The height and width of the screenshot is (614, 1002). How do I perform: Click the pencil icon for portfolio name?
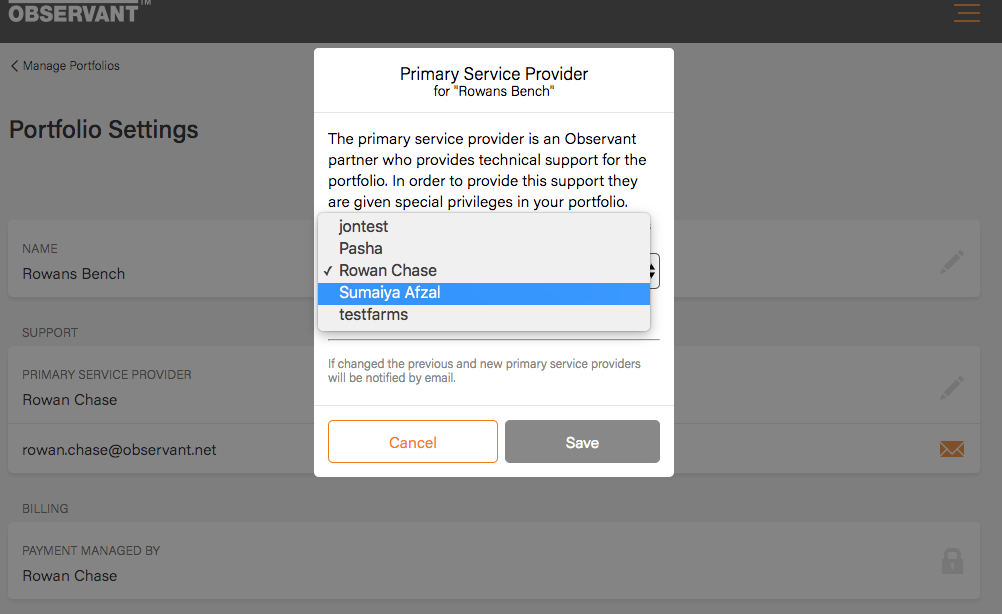952,262
